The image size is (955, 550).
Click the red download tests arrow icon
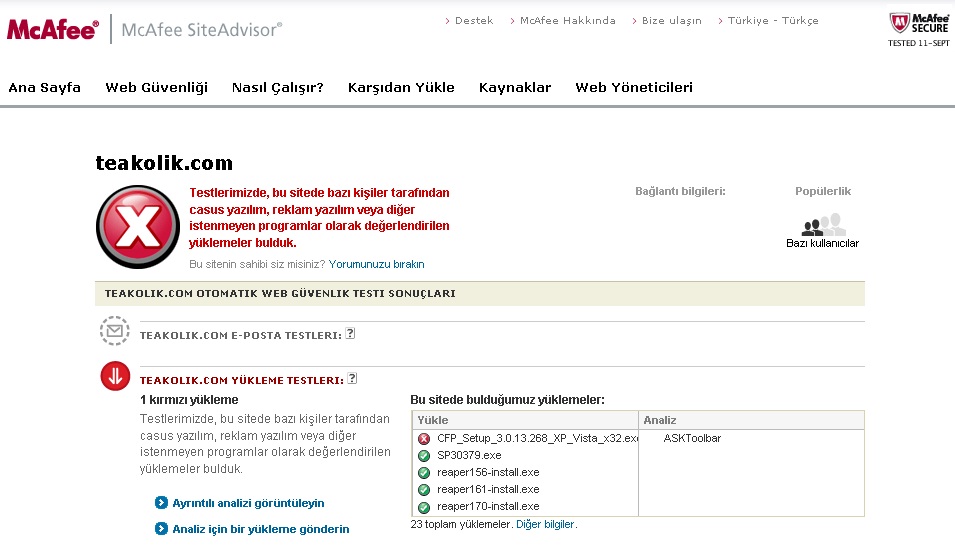tap(115, 376)
